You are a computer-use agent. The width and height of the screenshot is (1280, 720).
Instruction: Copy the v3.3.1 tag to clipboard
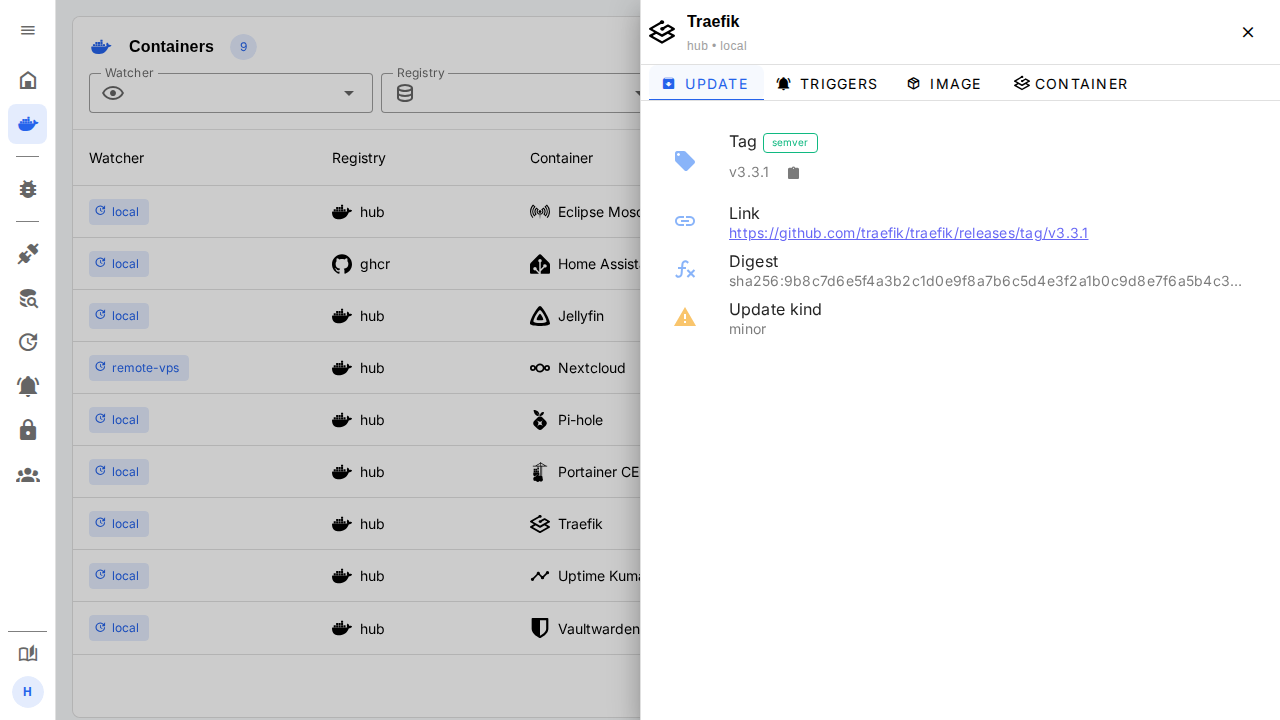794,173
